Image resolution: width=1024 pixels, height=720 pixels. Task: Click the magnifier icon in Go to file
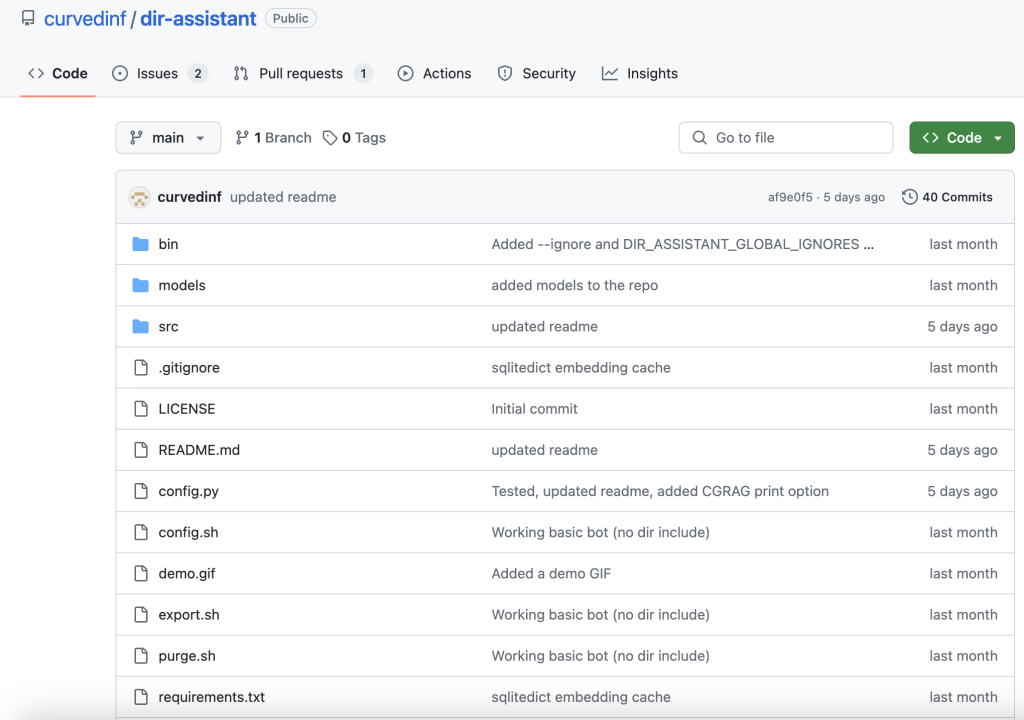click(x=699, y=138)
